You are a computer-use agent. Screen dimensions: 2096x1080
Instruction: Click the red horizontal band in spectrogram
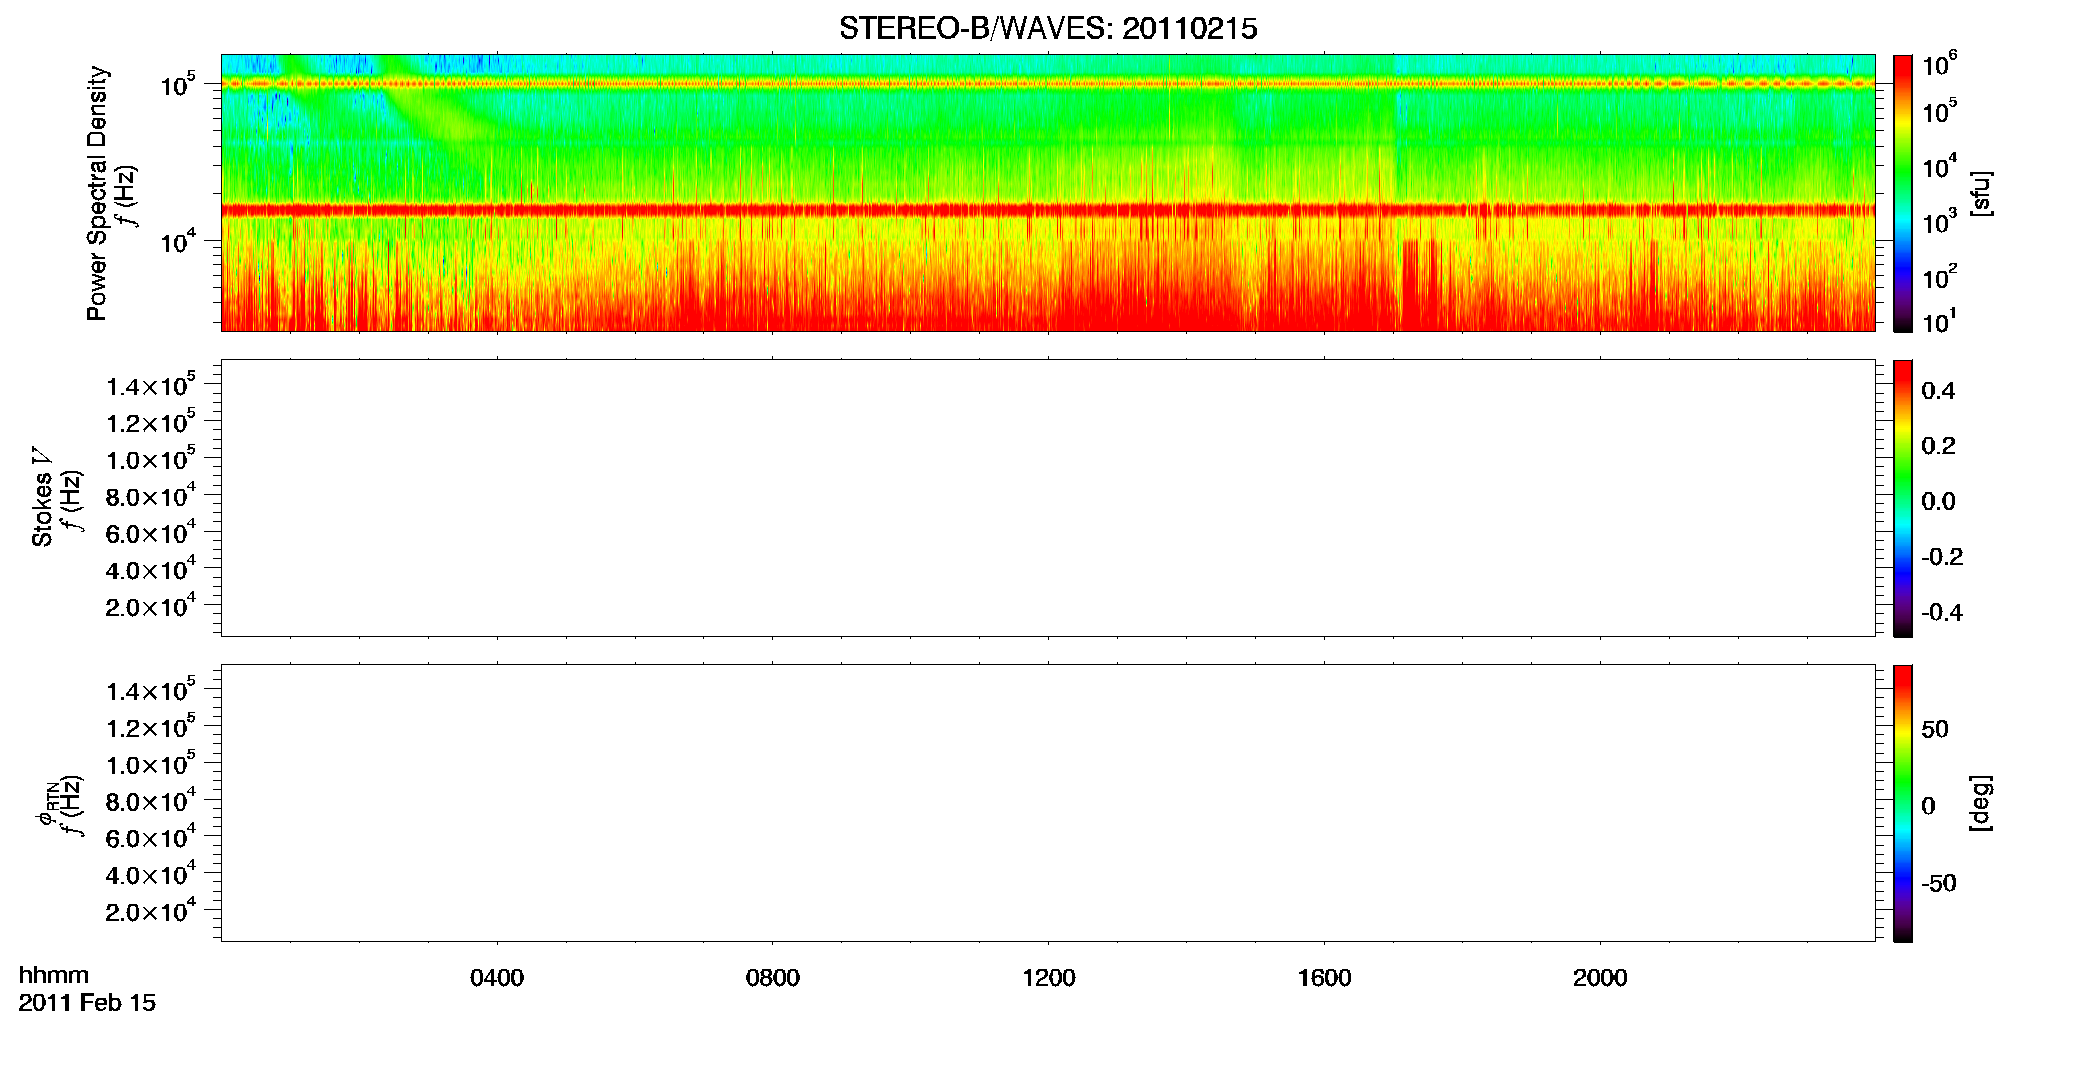[x=1048, y=210]
